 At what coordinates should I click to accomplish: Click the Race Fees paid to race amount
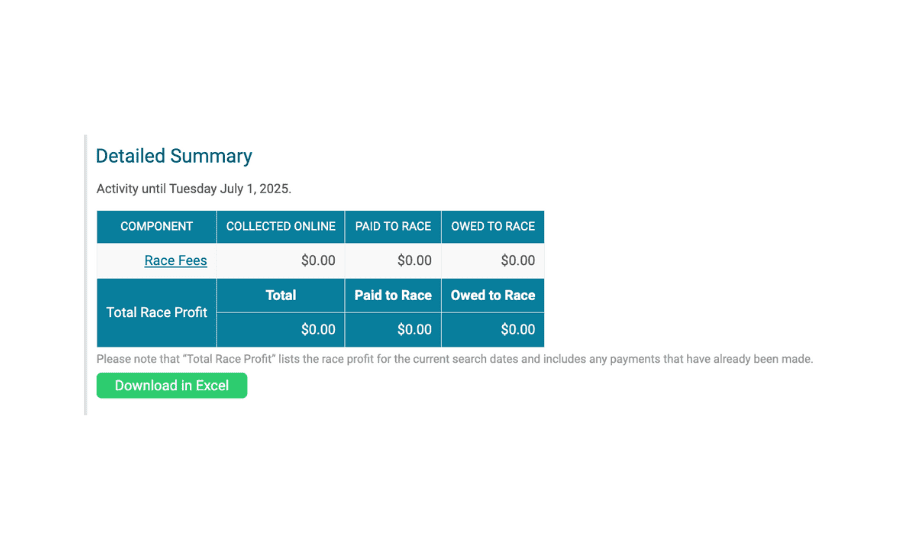coord(414,261)
